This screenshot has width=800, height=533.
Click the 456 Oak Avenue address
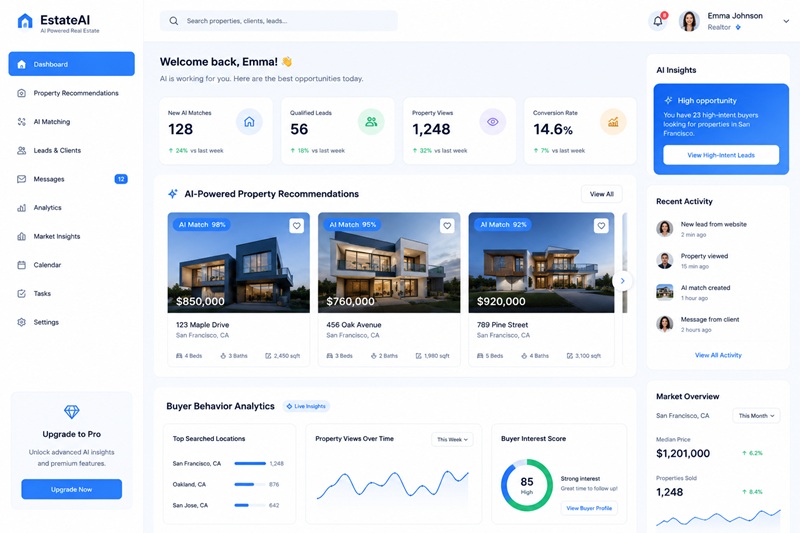(354, 325)
